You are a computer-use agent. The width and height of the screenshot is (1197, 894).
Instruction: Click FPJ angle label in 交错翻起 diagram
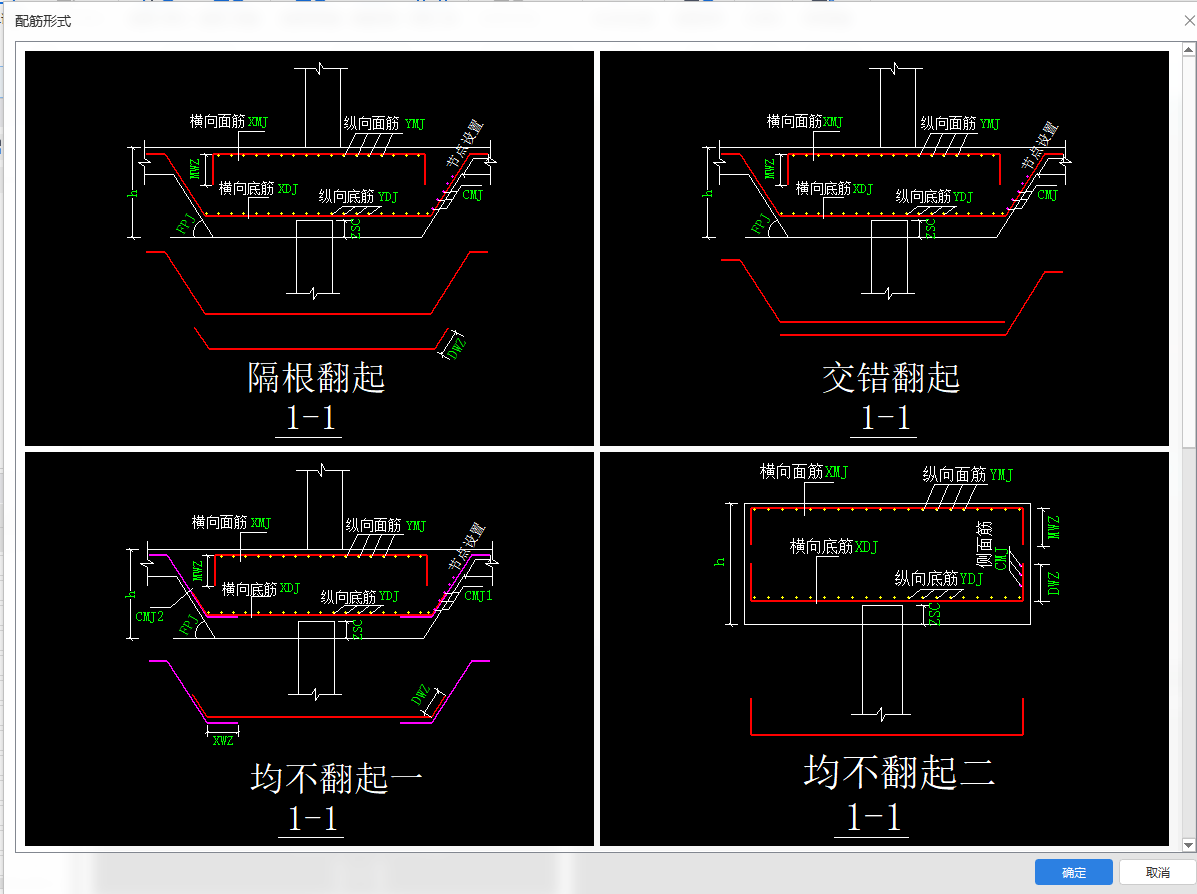[x=760, y=224]
